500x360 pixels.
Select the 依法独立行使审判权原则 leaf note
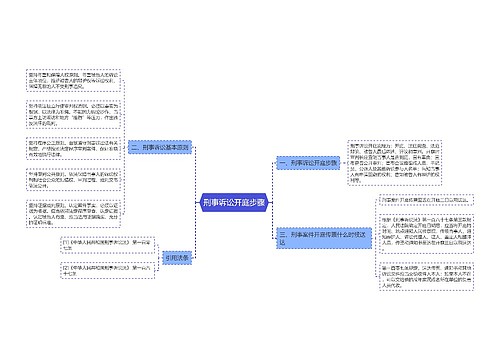pos(73,114)
